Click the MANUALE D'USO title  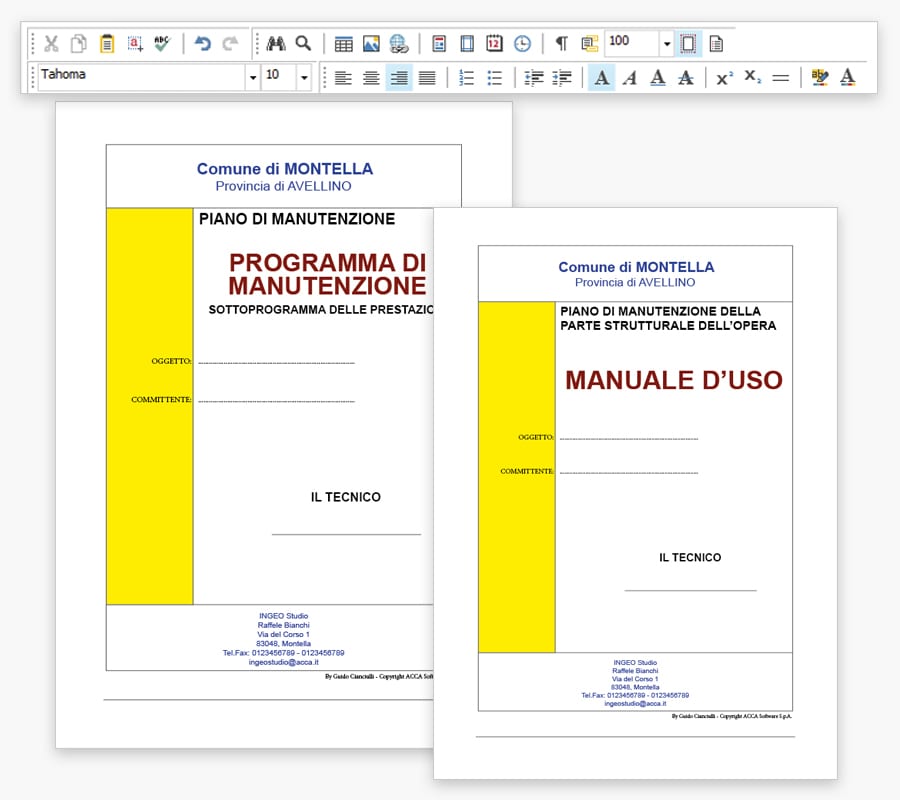coord(673,380)
